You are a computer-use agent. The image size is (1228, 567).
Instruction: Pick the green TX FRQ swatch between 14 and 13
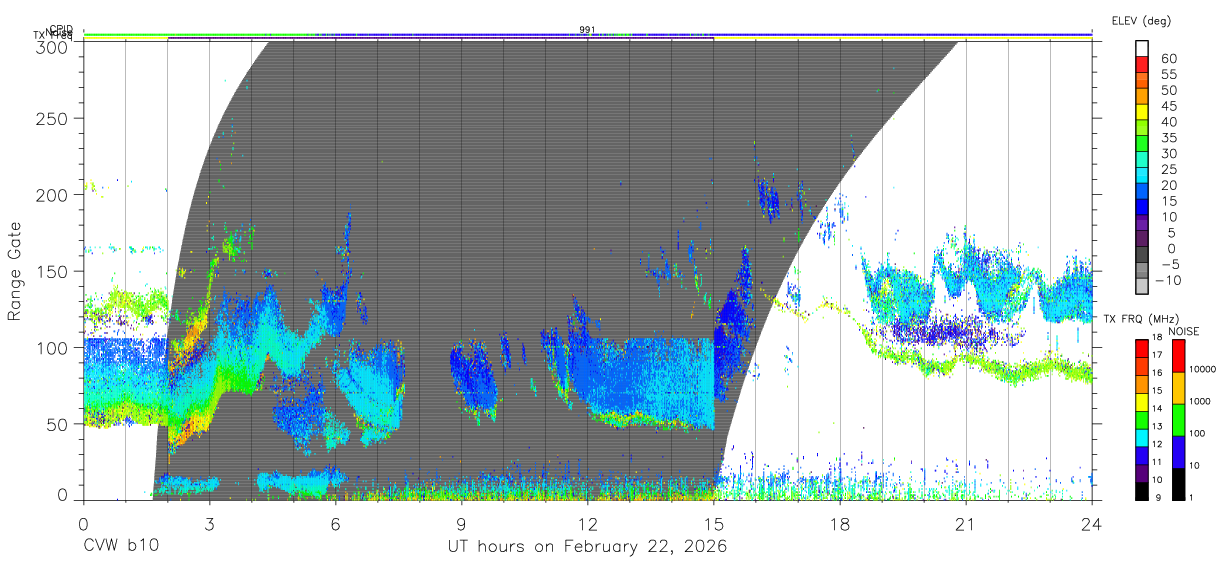click(x=1142, y=420)
